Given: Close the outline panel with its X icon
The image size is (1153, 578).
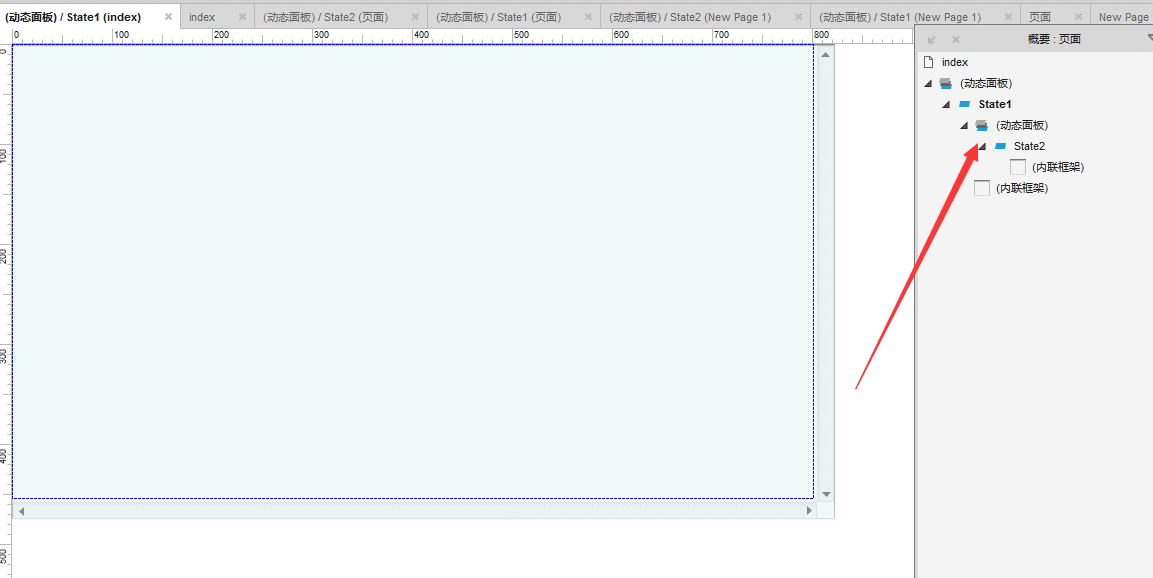Looking at the screenshot, I should [x=955, y=40].
